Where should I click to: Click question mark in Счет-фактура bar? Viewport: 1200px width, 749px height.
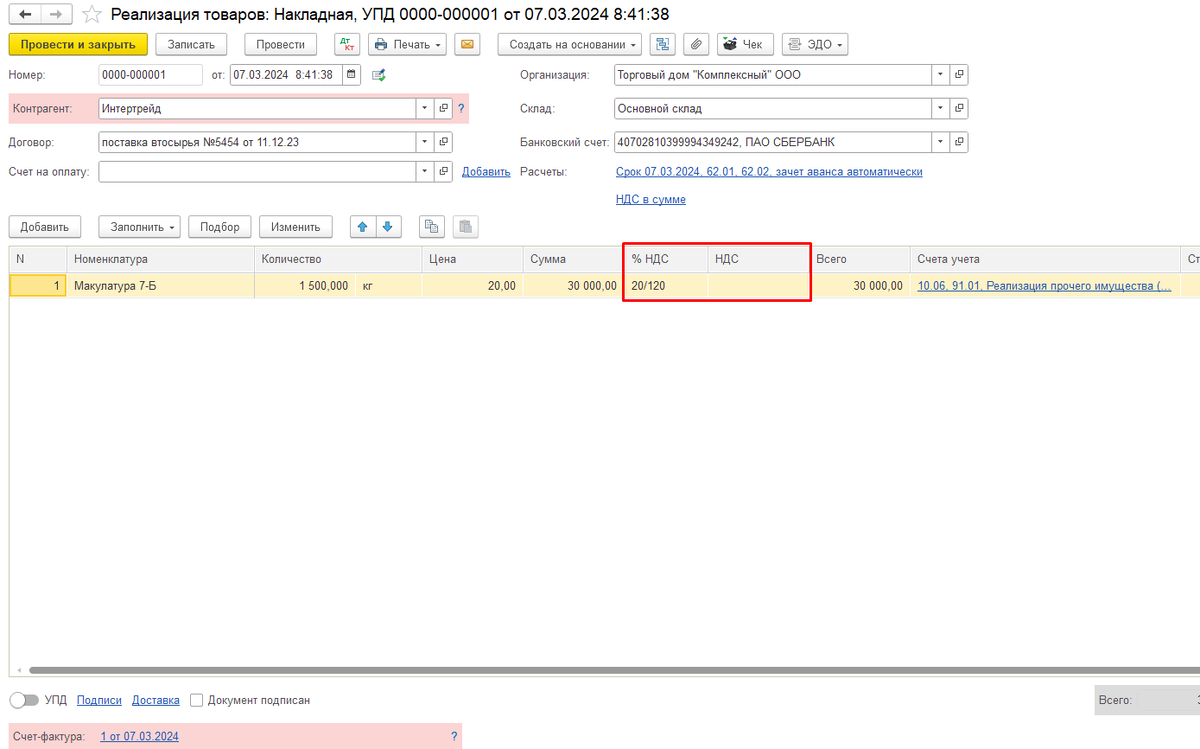453,737
